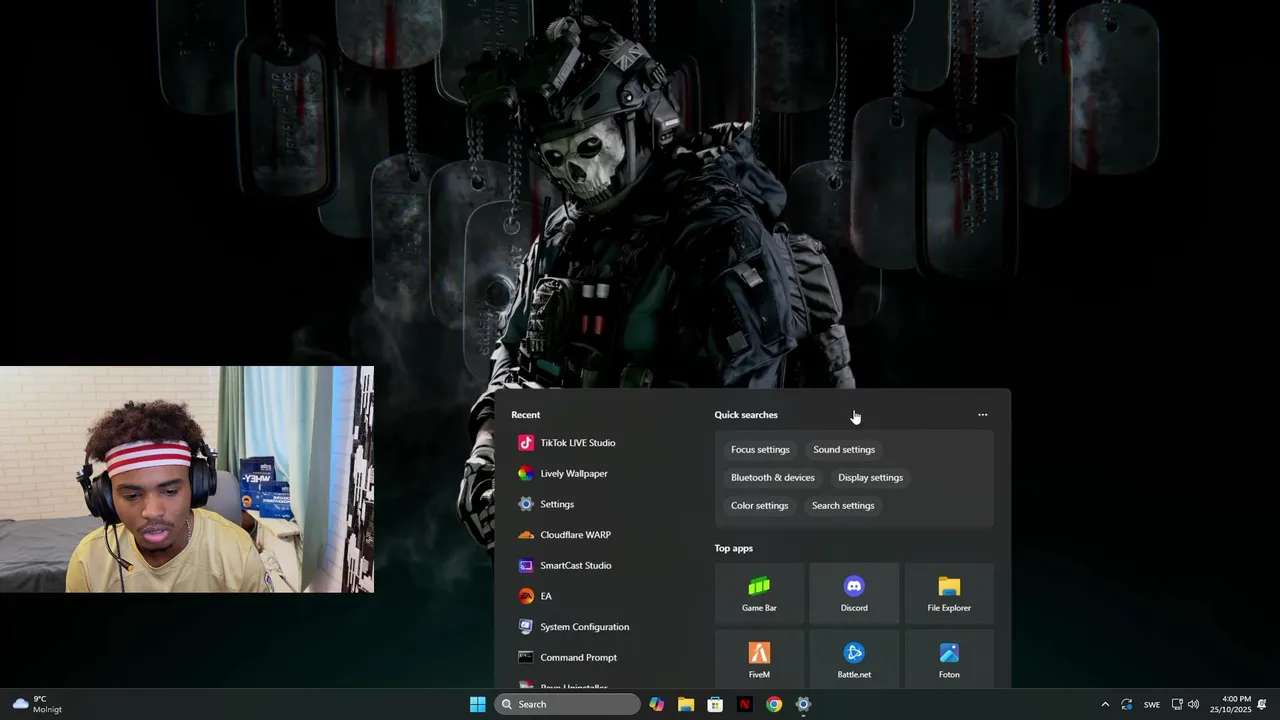Open File Explorer from the taskbar
This screenshot has width=1280, height=720.
tap(686, 704)
